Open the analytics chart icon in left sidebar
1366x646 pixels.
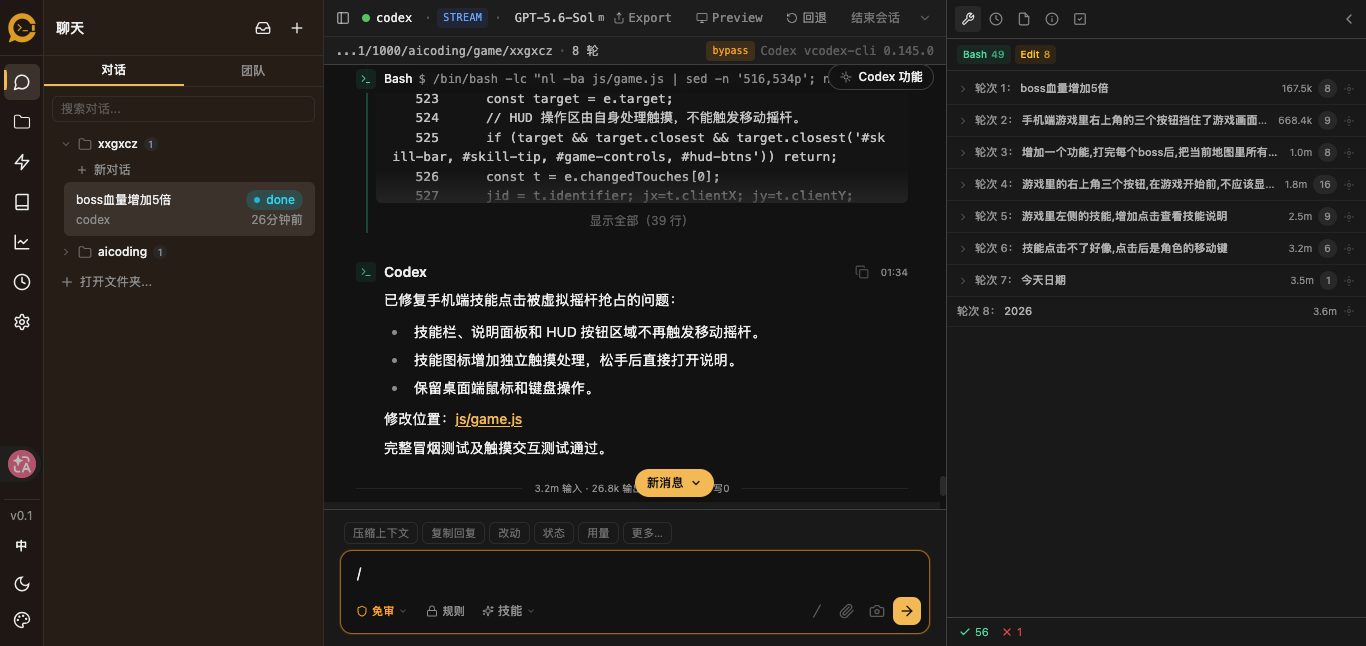(22, 242)
